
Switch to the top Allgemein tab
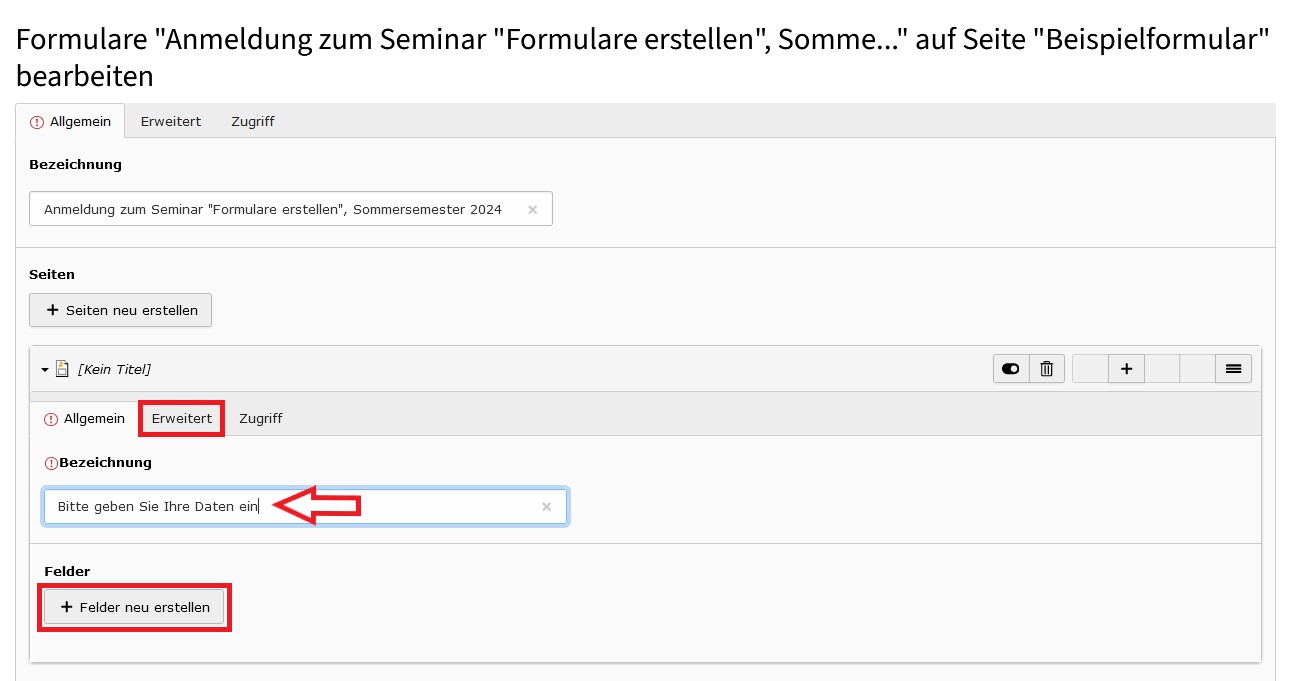pyautogui.click(x=70, y=121)
